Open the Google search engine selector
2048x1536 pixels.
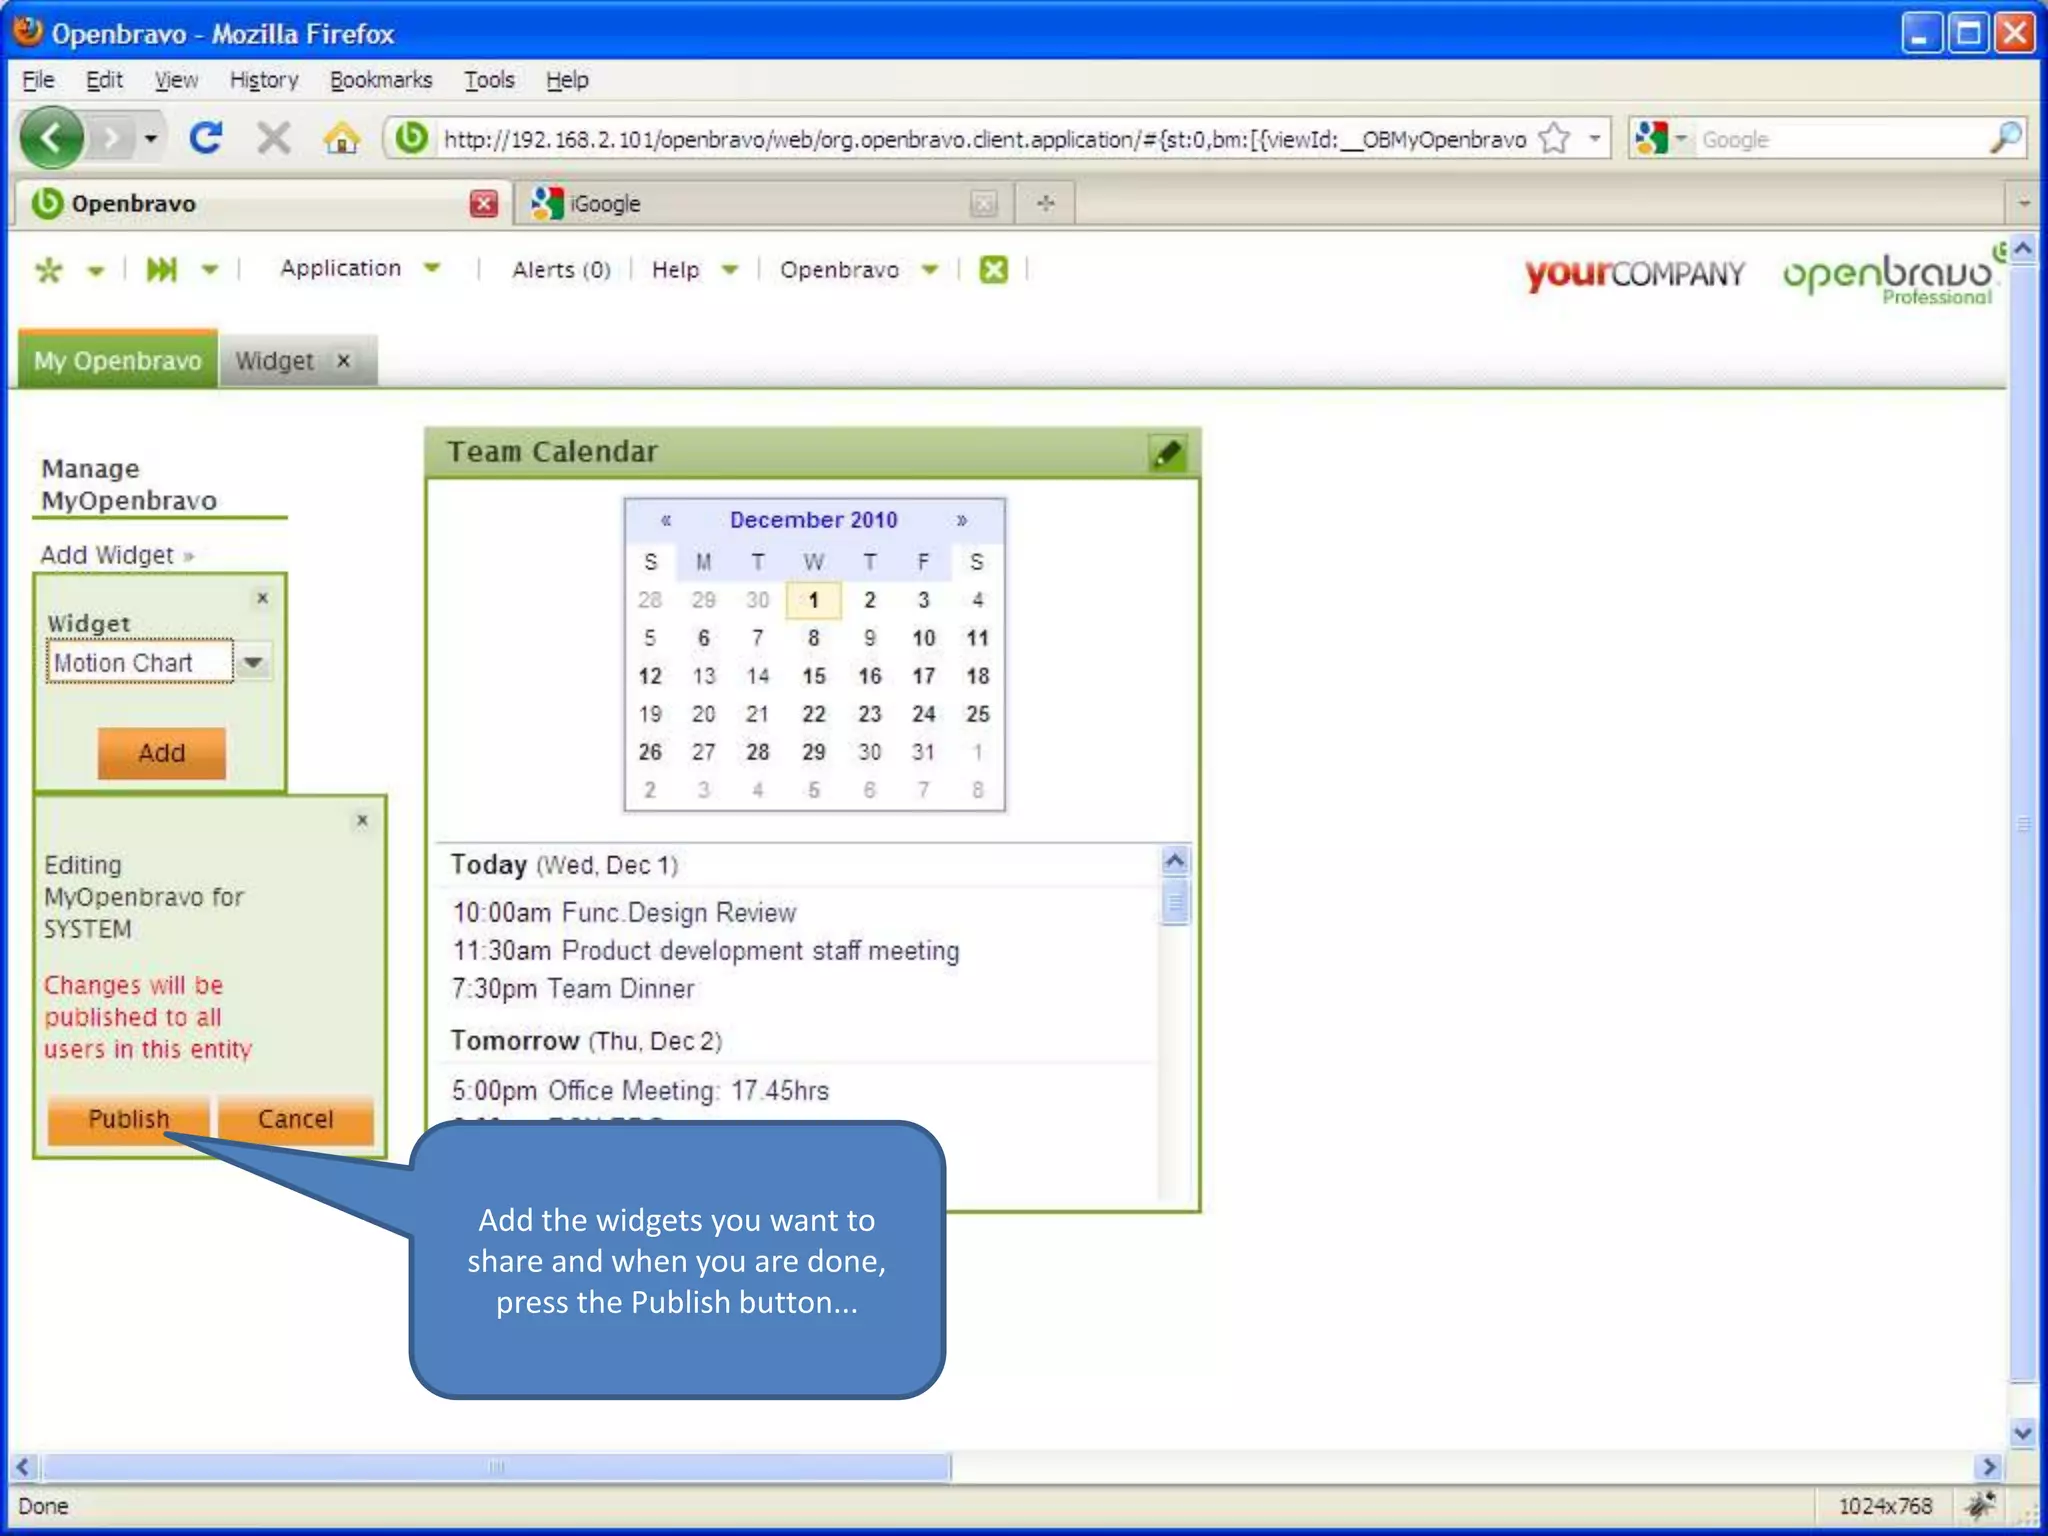pyautogui.click(x=1660, y=138)
